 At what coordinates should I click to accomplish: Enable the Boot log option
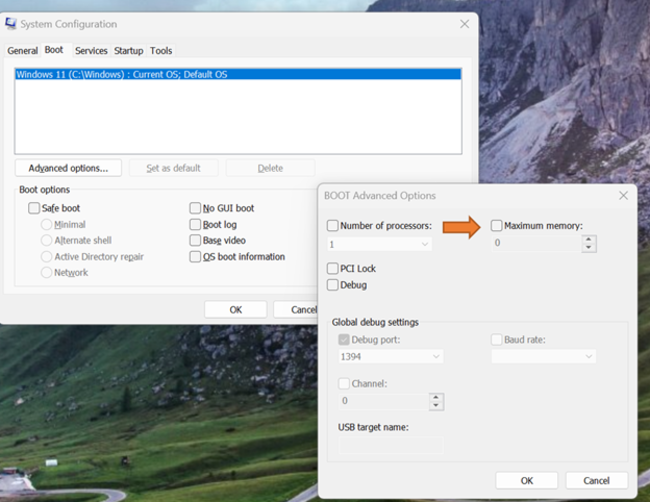195,225
